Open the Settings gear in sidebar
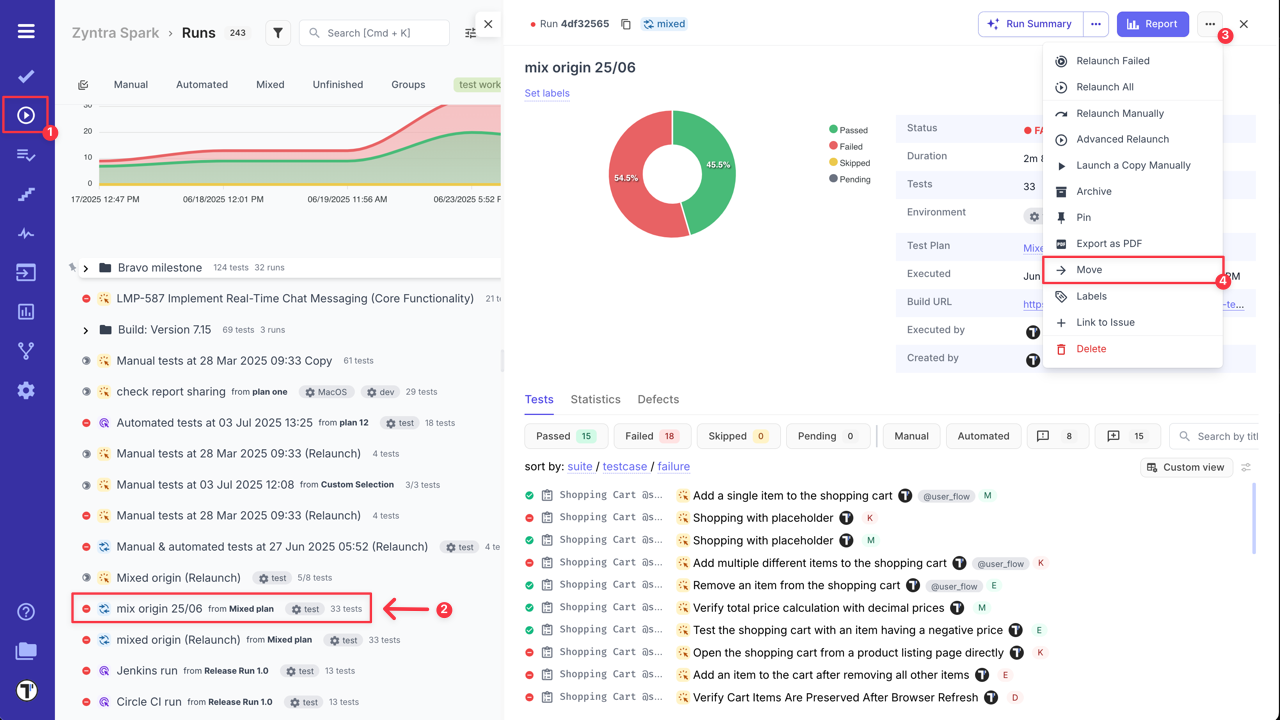The height and width of the screenshot is (720, 1280). coord(26,391)
